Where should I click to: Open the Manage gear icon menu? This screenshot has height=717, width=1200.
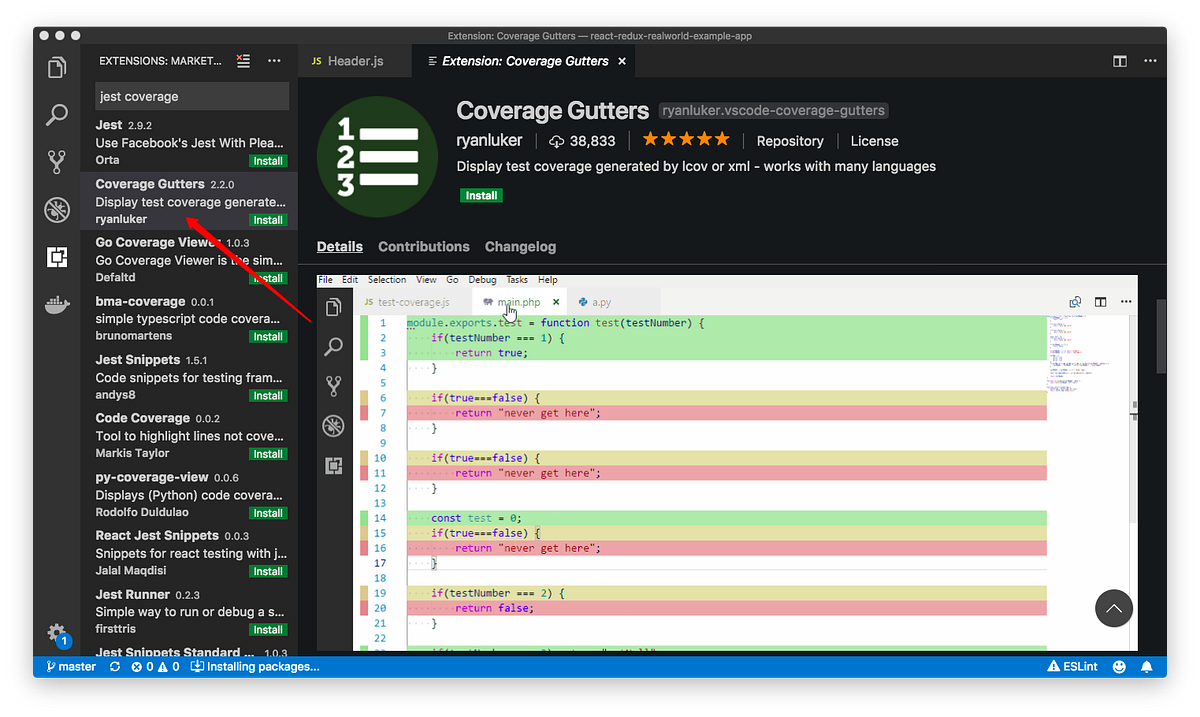tap(57, 633)
